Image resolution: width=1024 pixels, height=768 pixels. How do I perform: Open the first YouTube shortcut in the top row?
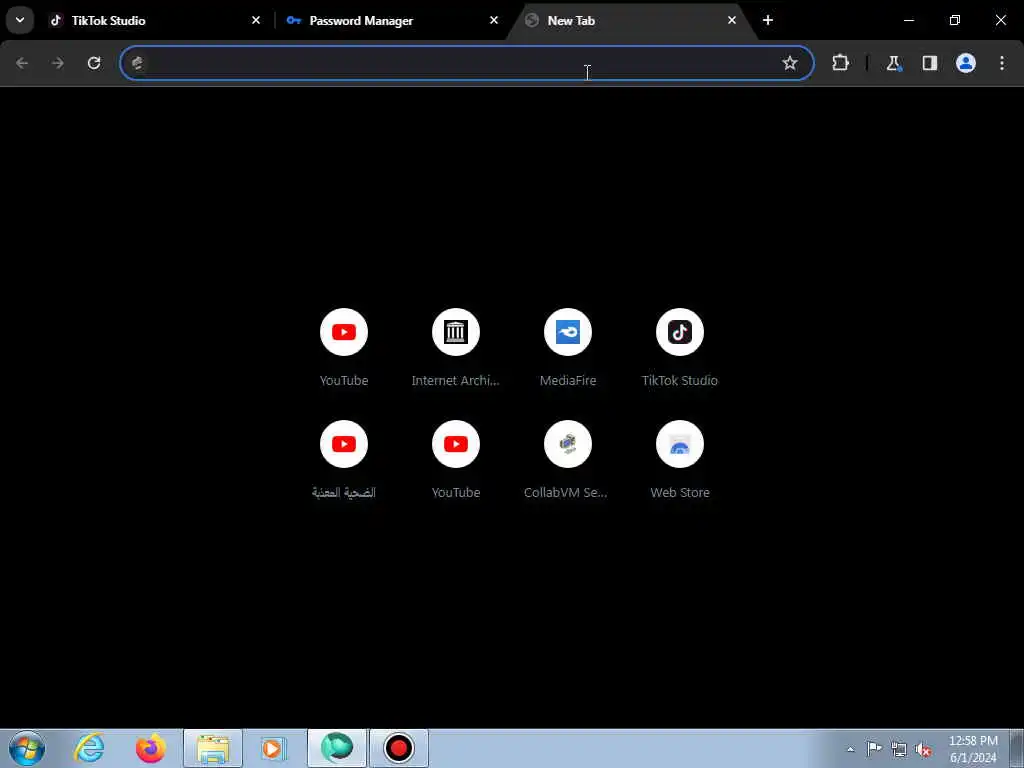click(344, 348)
